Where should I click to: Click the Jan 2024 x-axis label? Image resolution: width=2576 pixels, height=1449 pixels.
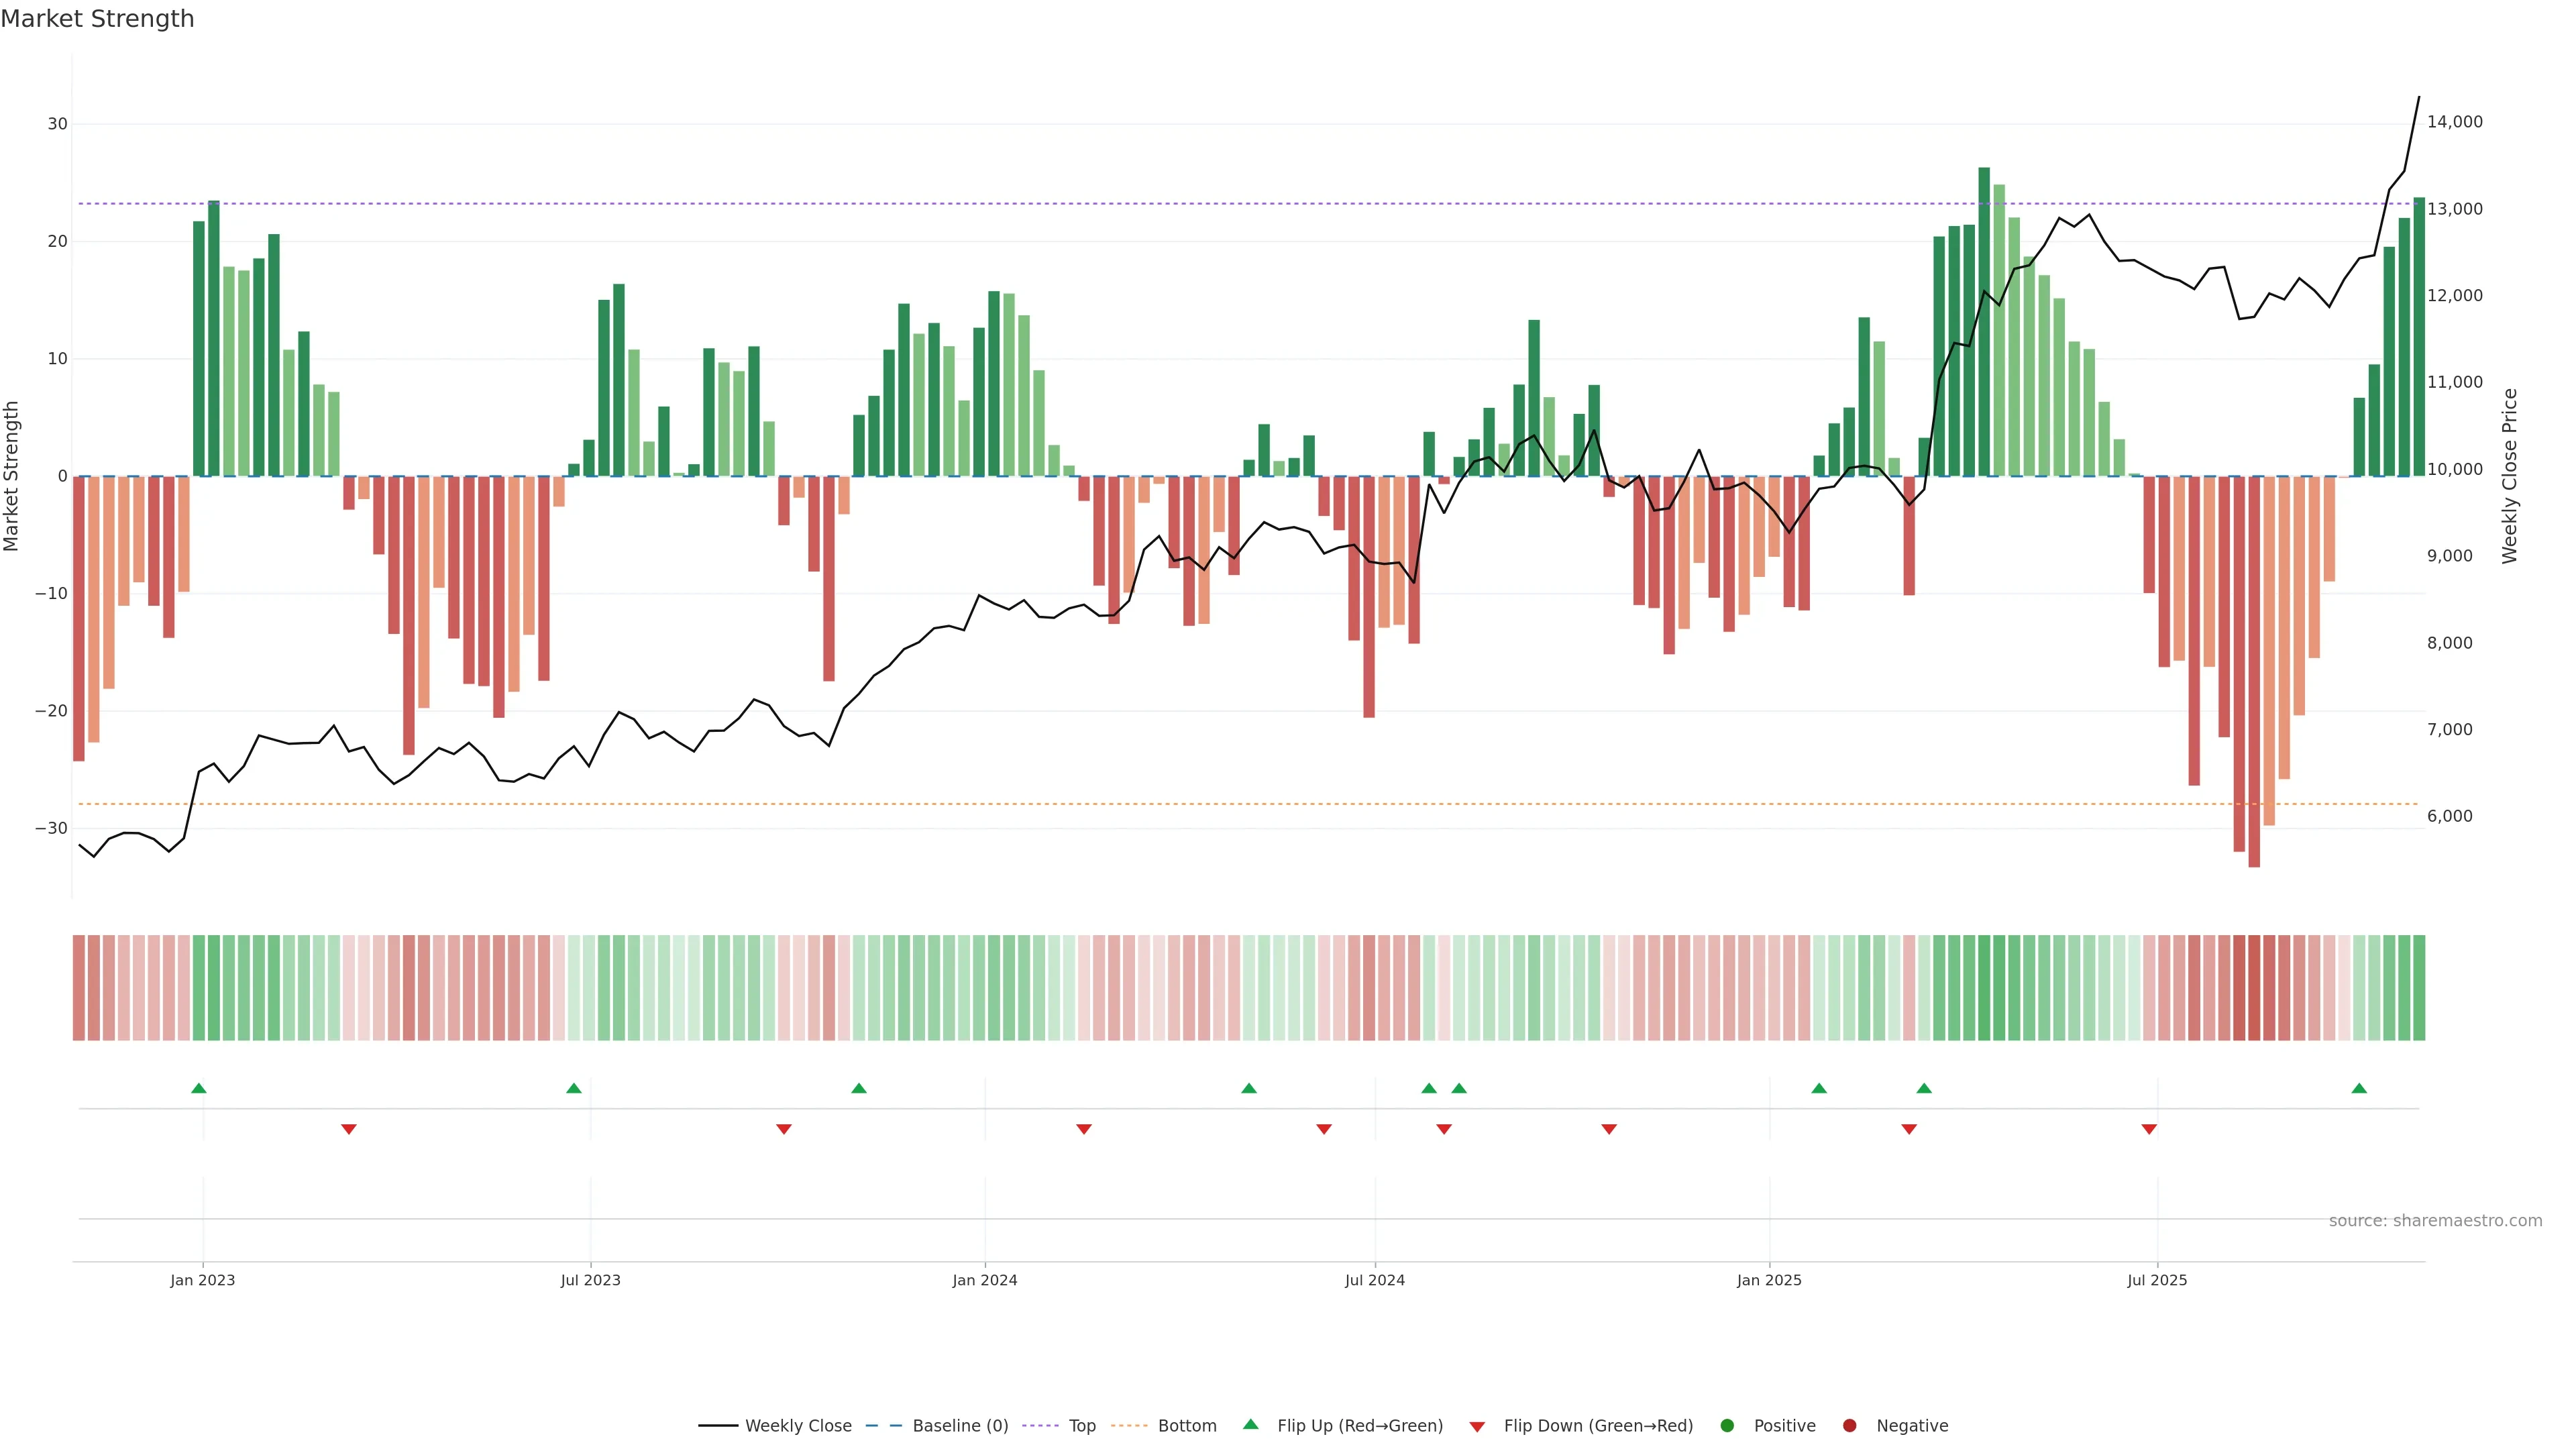point(984,1280)
